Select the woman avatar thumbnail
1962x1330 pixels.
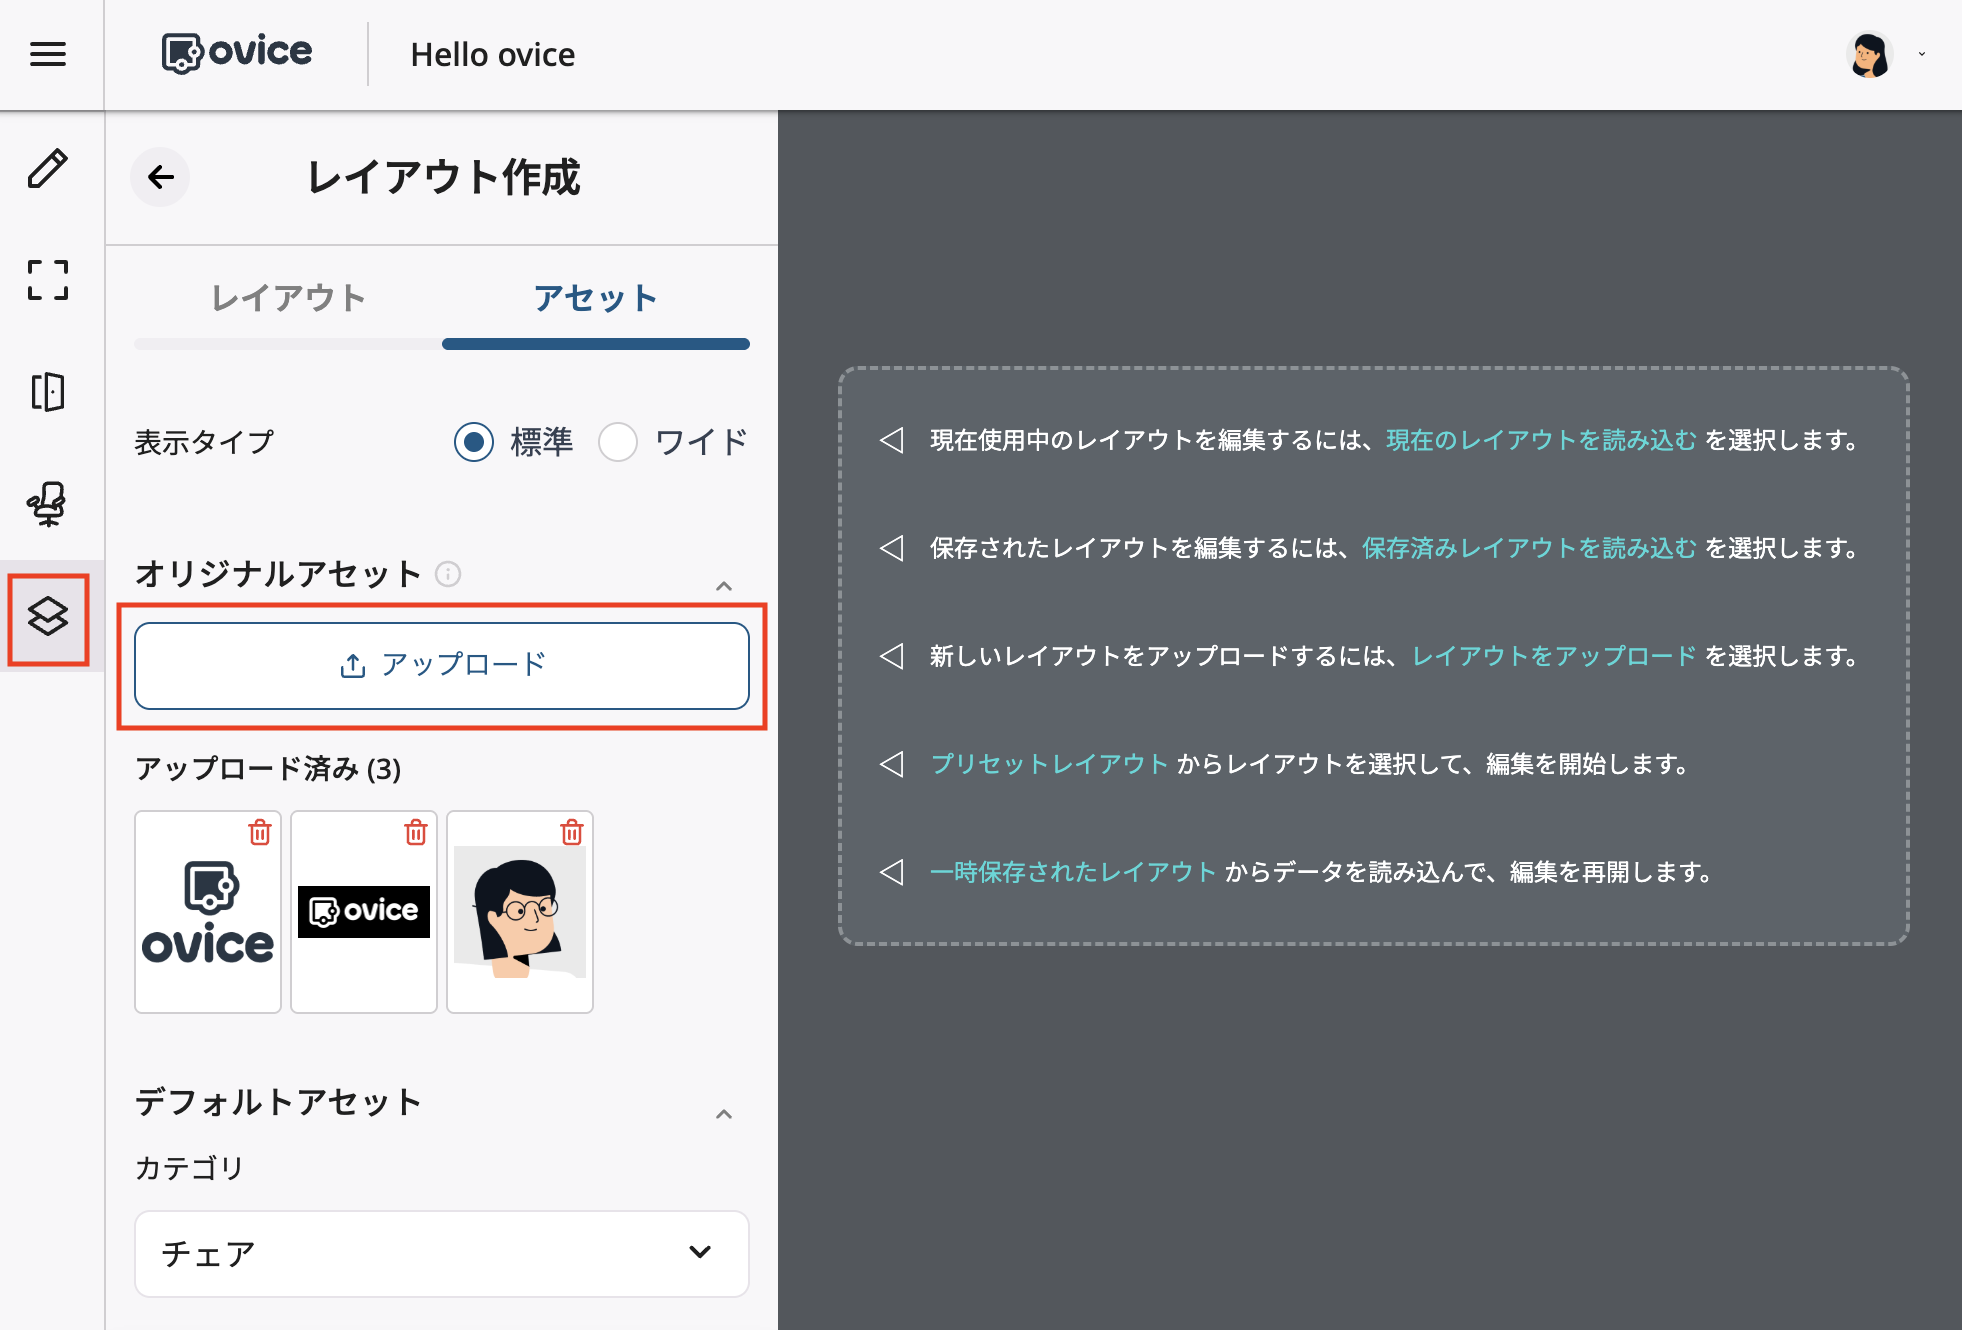520,912
